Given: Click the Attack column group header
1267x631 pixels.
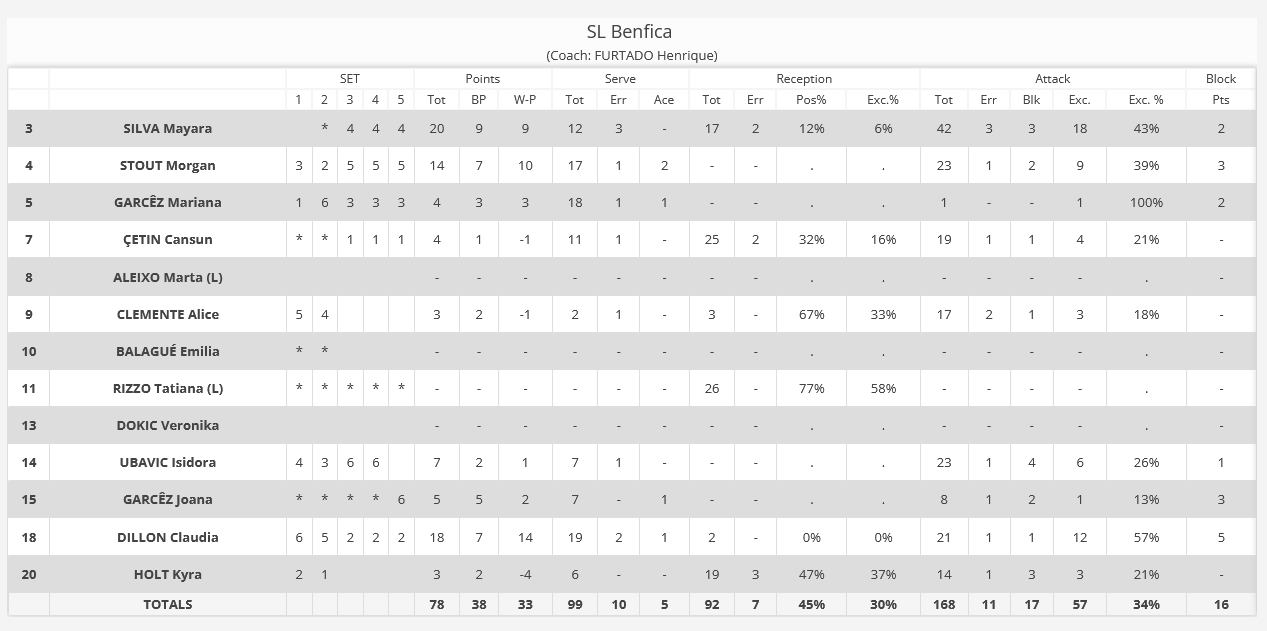Looking at the screenshot, I should click(1052, 79).
